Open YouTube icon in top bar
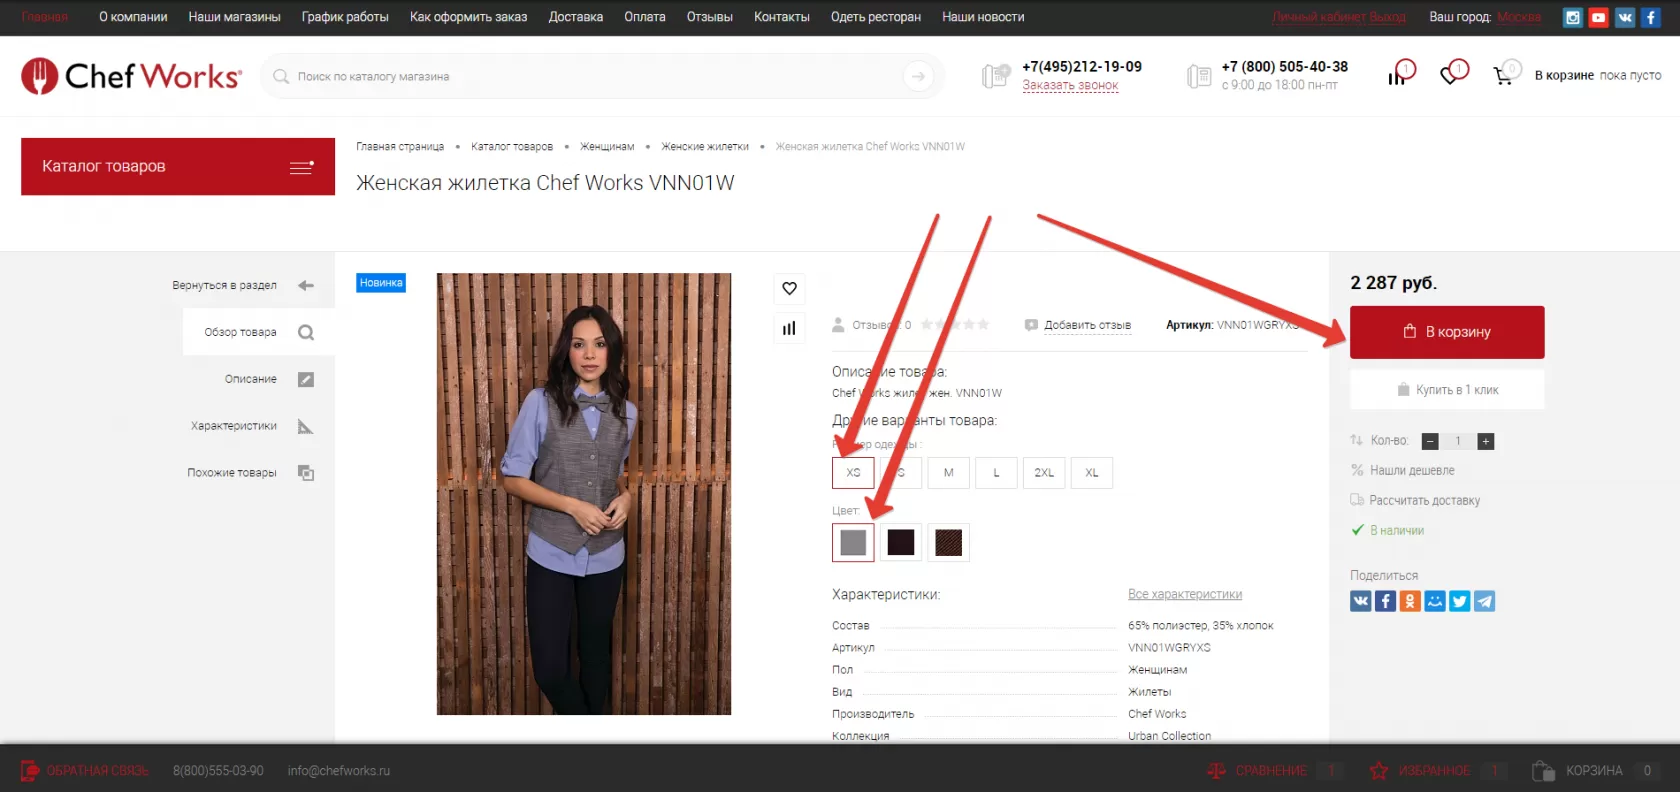 [x=1599, y=17]
